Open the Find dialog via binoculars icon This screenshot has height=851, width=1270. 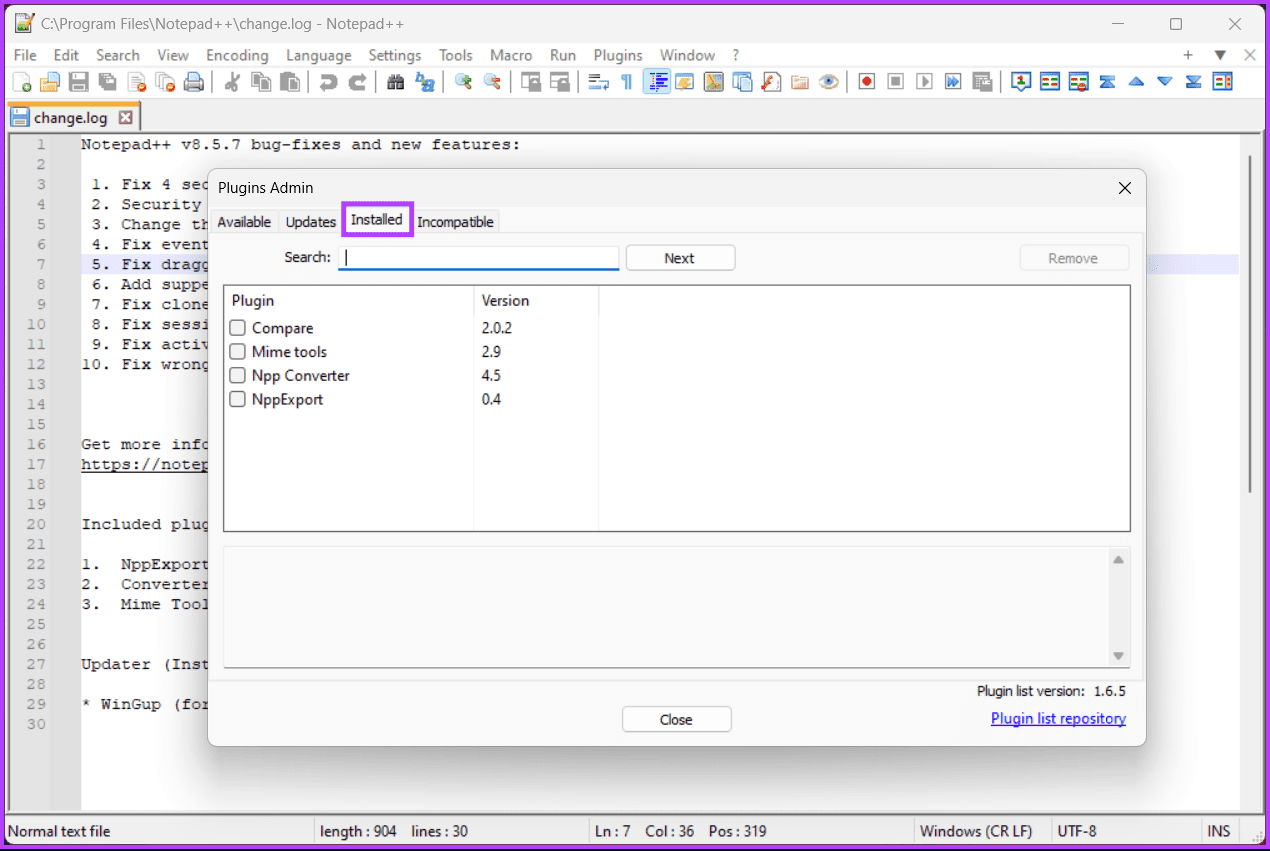(x=395, y=81)
